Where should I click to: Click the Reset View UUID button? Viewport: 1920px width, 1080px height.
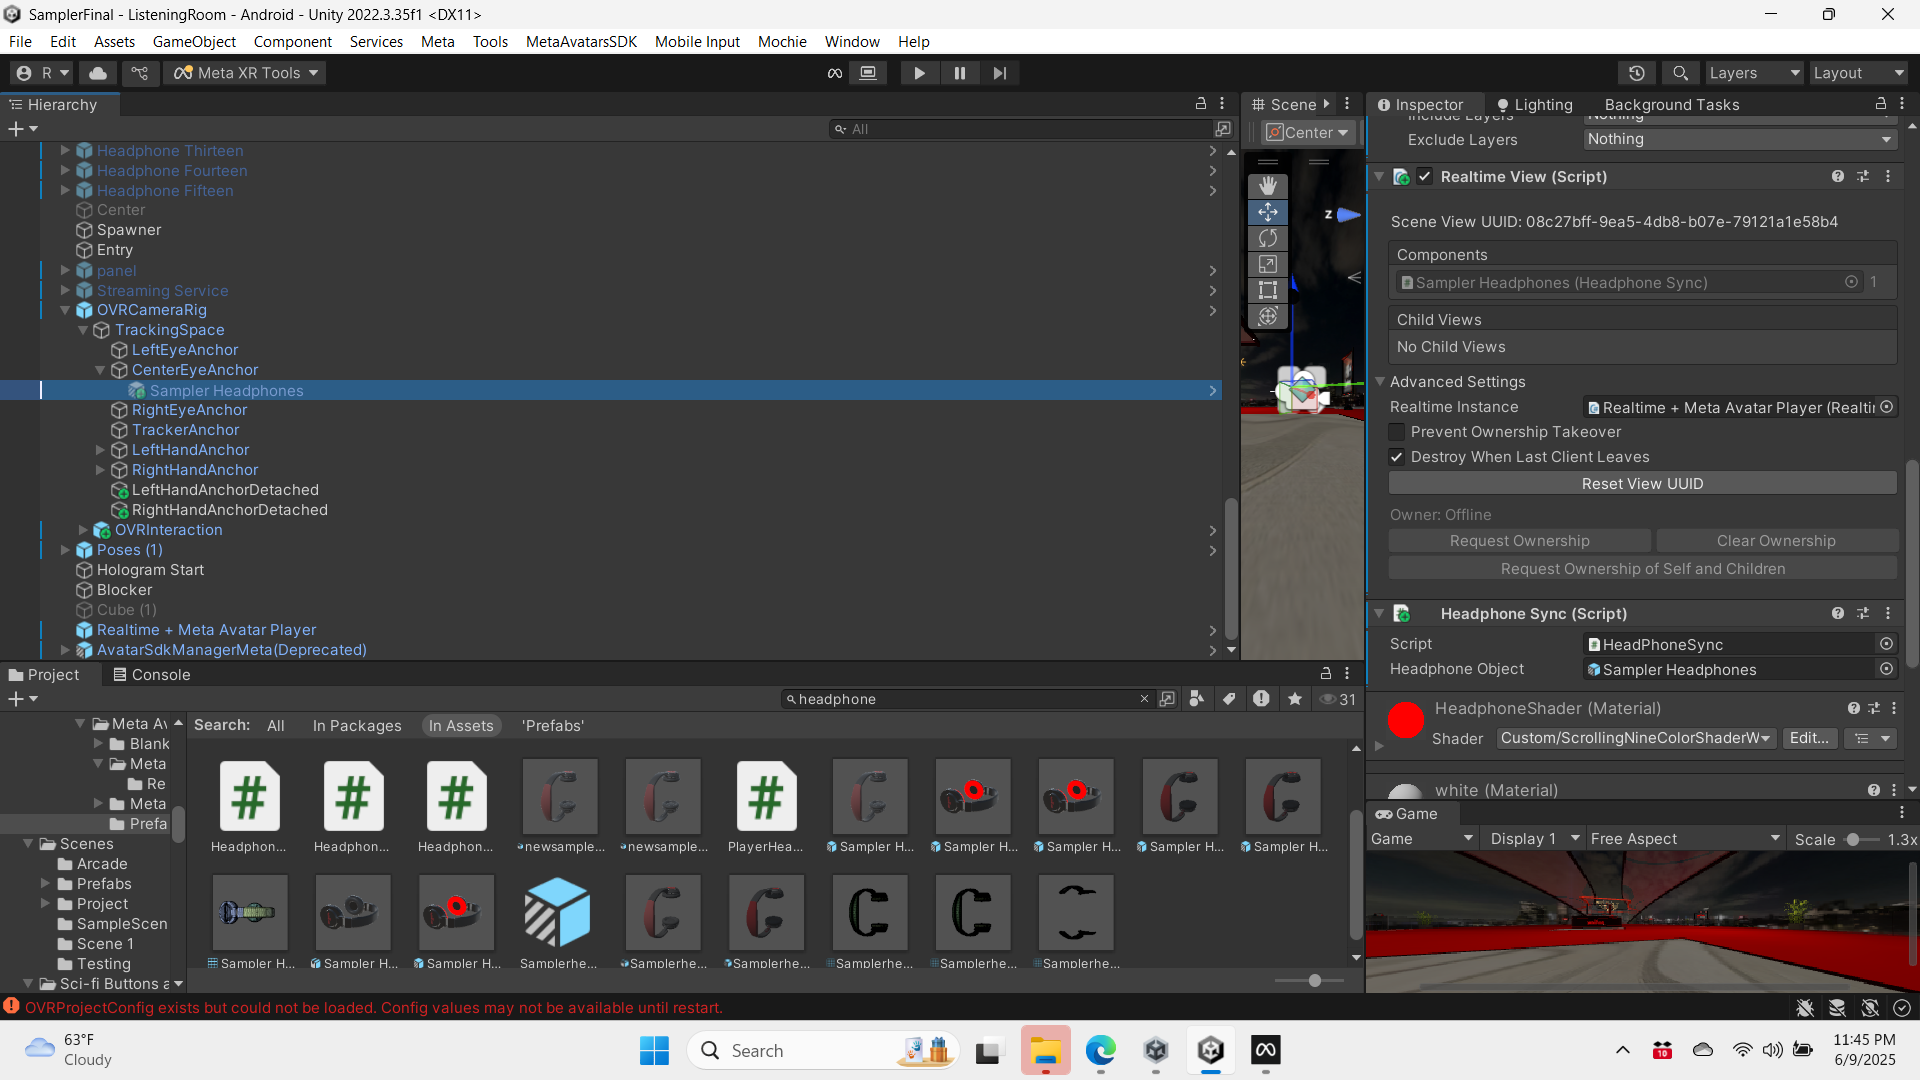point(1642,484)
